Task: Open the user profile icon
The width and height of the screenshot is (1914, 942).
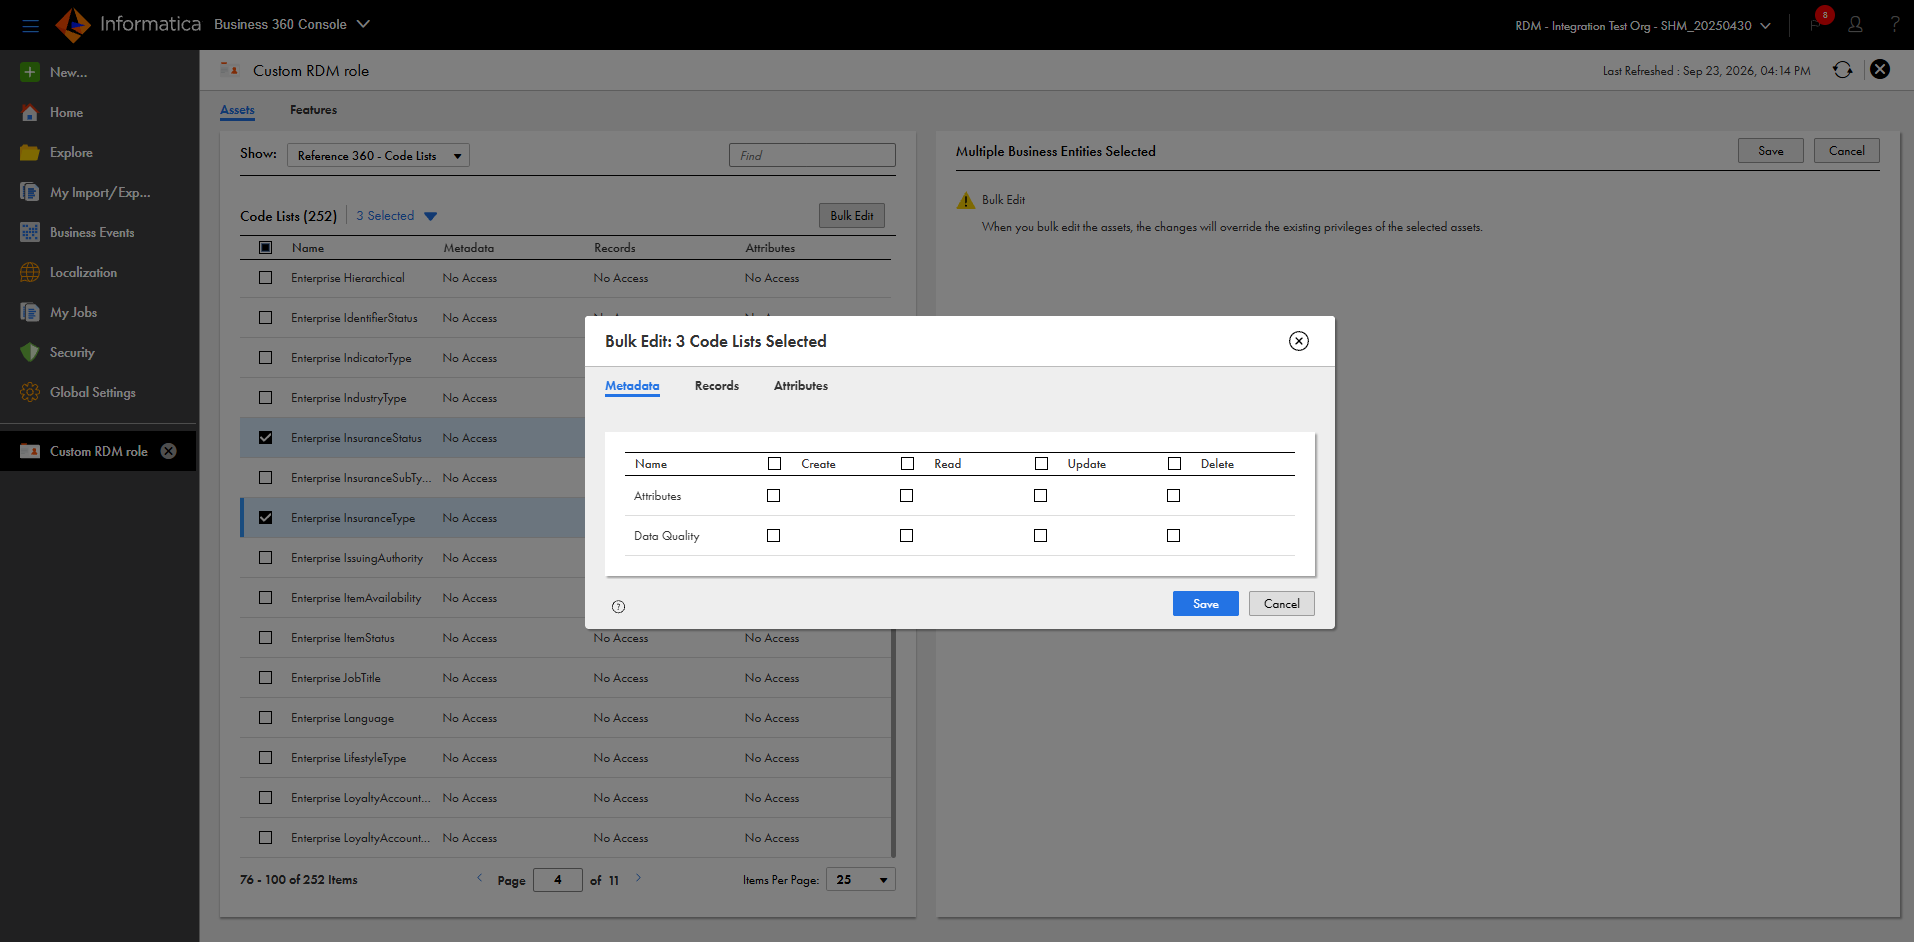Action: [x=1855, y=25]
